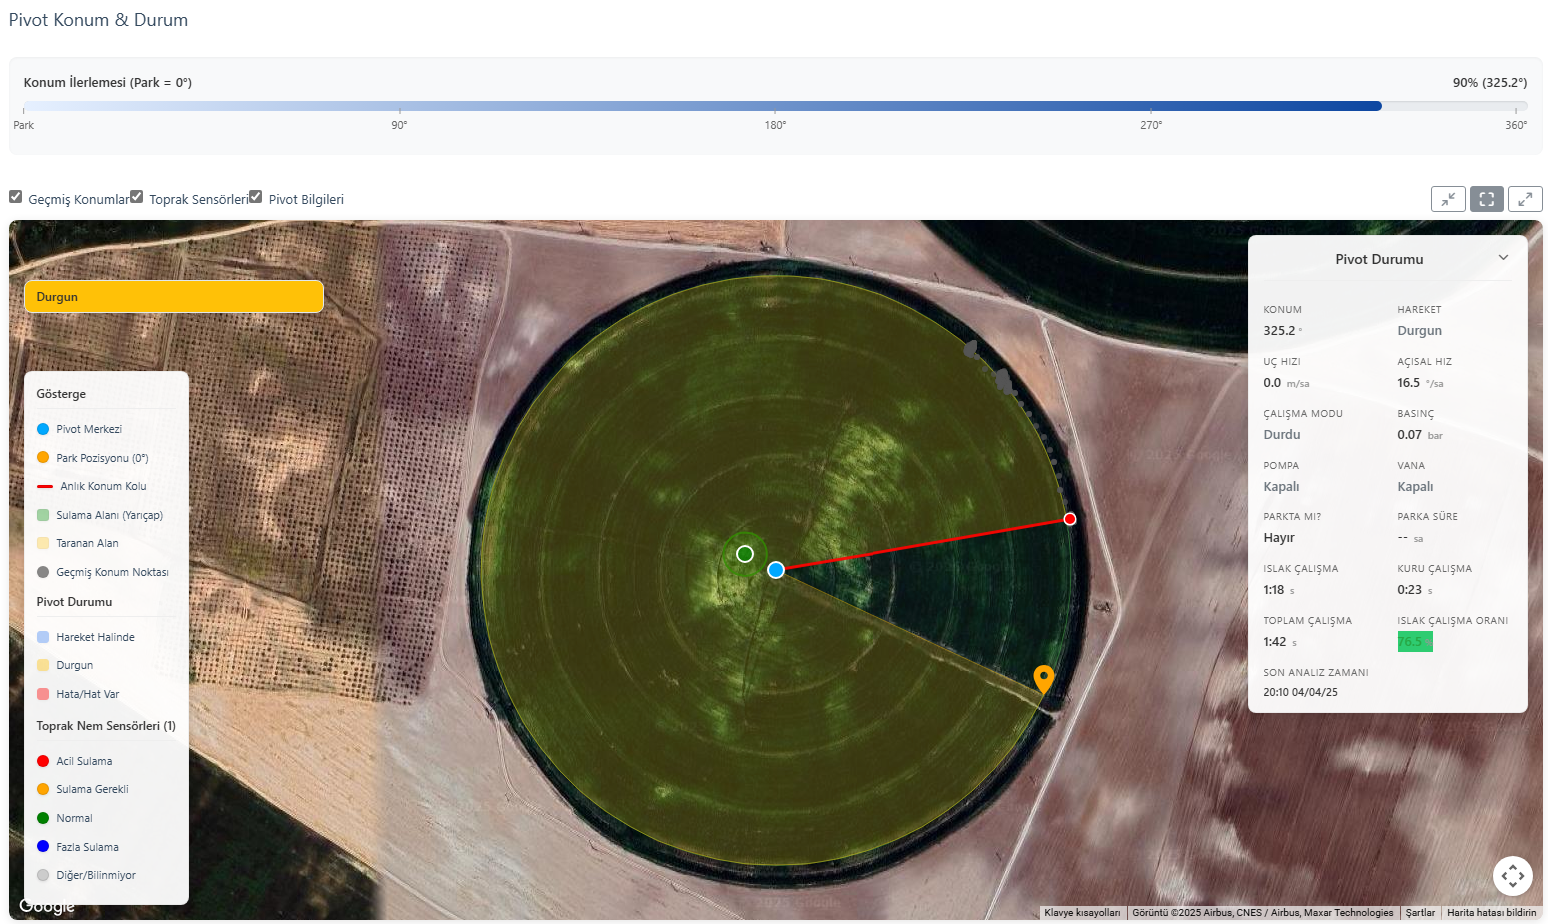Image resolution: width=1548 pixels, height=924 pixels.
Task: Select the default map size icon
Action: [1486, 199]
